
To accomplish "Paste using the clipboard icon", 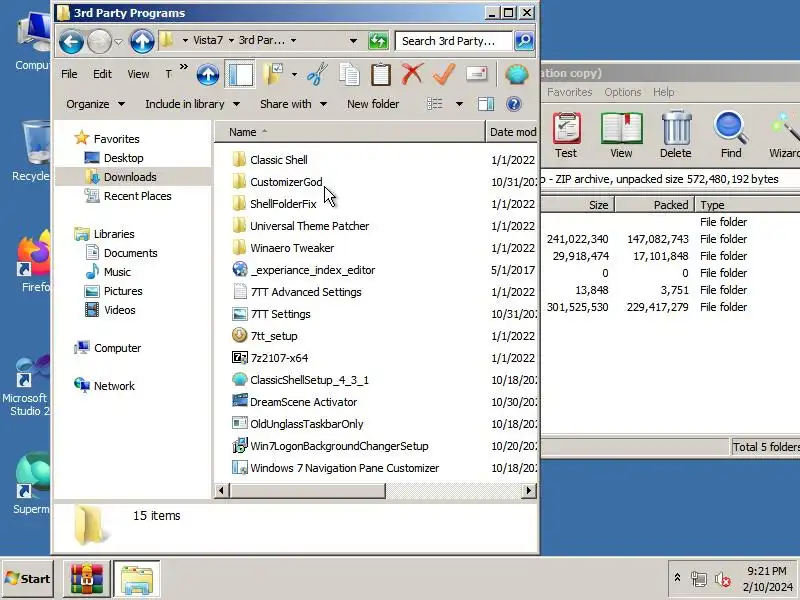I will pos(381,74).
